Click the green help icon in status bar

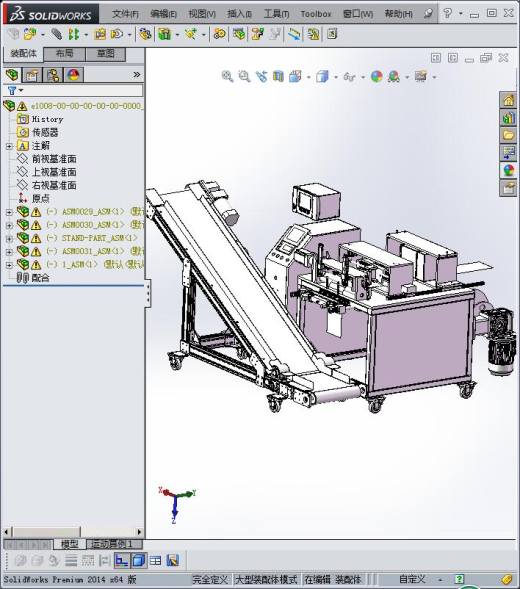pyautogui.click(x=459, y=579)
